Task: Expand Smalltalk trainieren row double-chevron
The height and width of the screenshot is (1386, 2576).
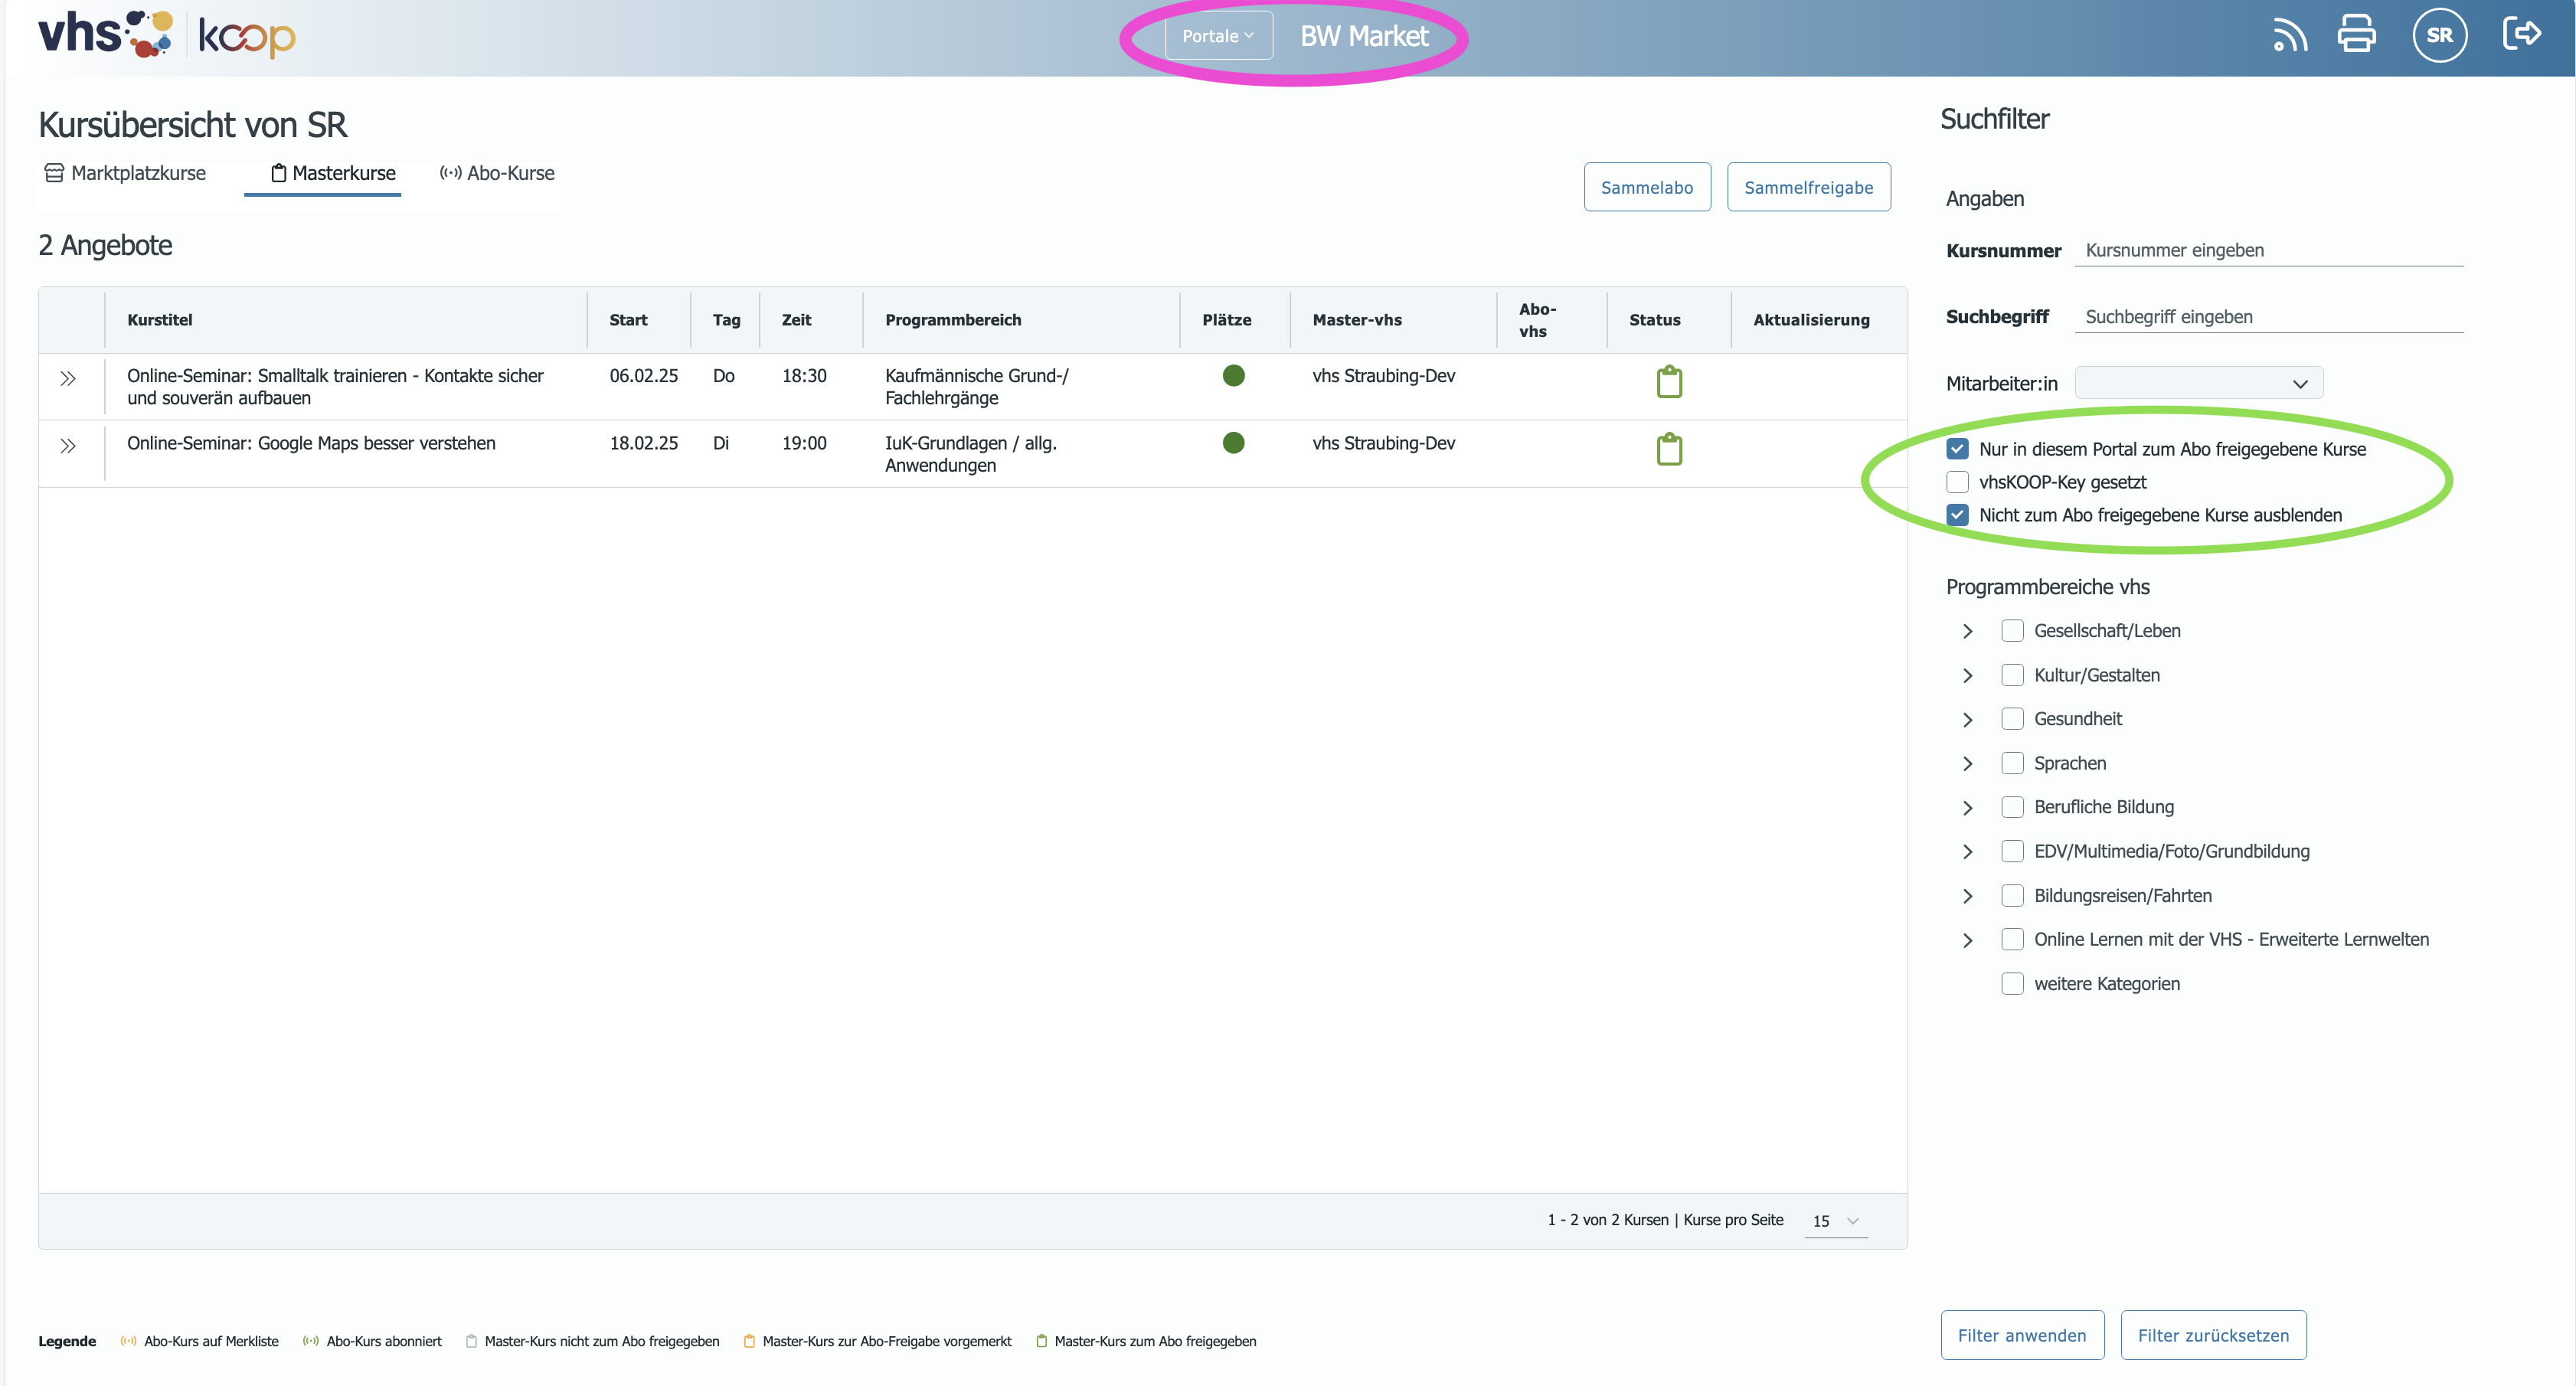Action: click(68, 379)
